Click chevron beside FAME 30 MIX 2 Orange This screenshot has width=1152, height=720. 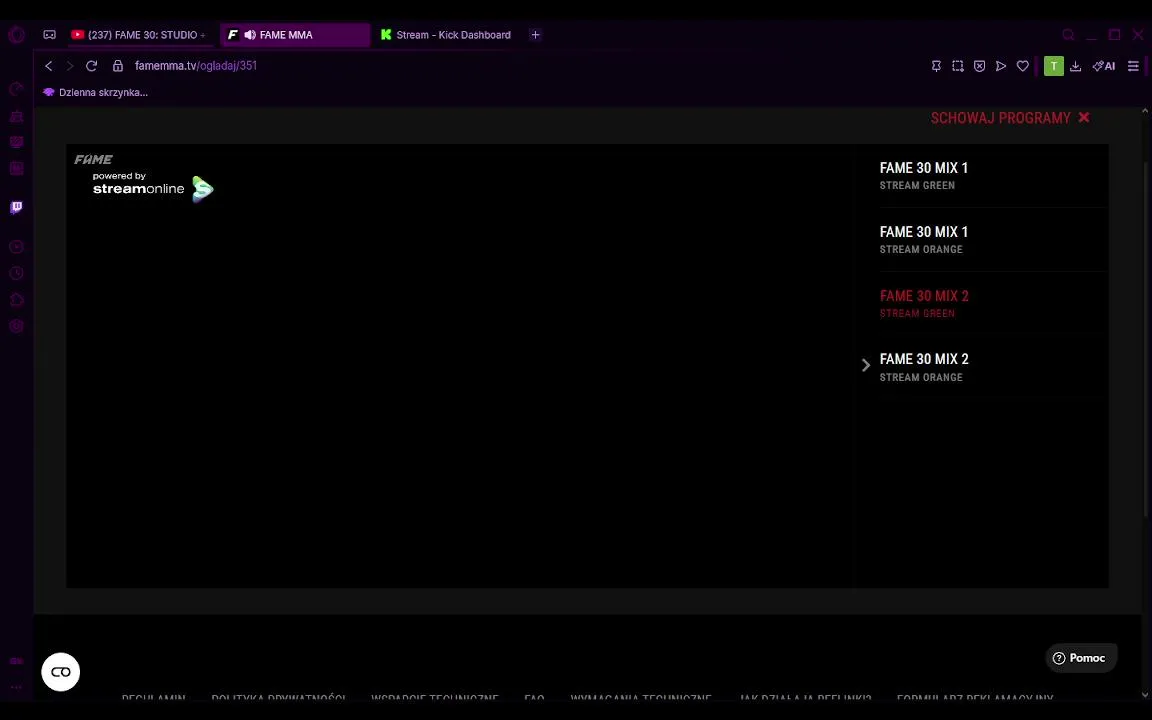865,365
